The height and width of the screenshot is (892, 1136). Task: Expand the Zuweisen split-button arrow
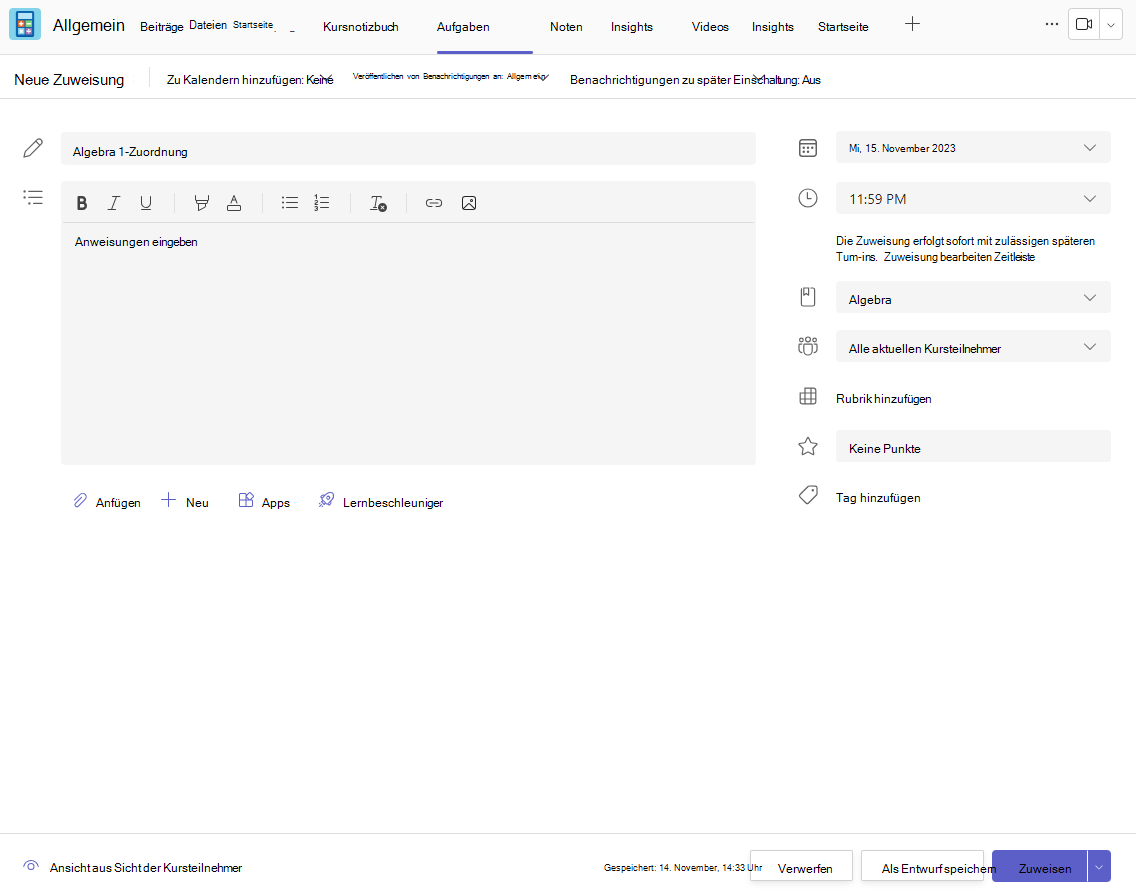click(x=1099, y=867)
